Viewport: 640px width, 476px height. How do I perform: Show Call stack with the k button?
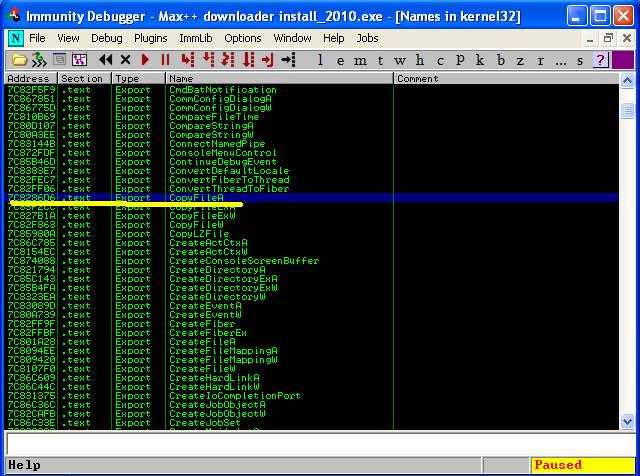(x=480, y=60)
